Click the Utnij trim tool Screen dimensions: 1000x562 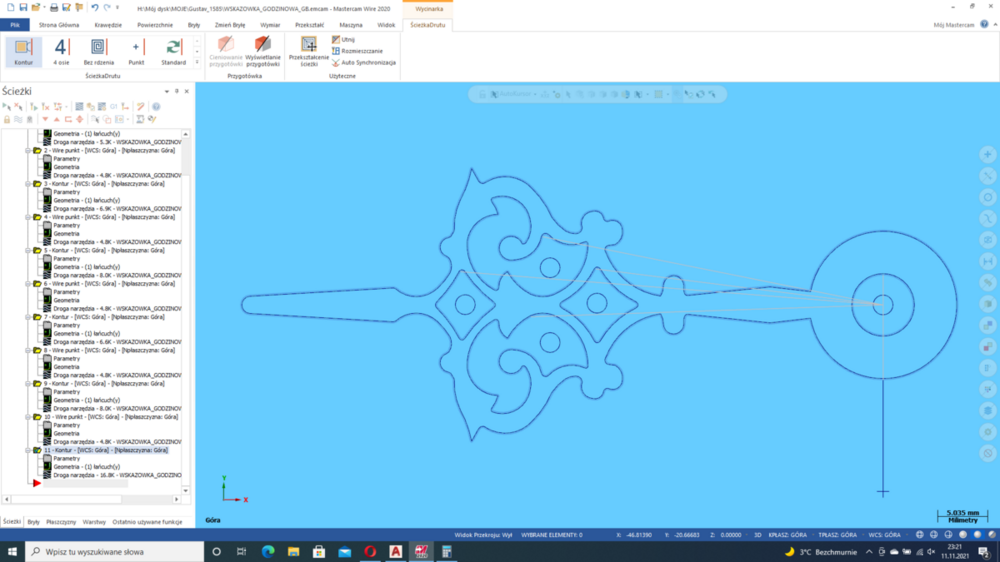[x=343, y=40]
